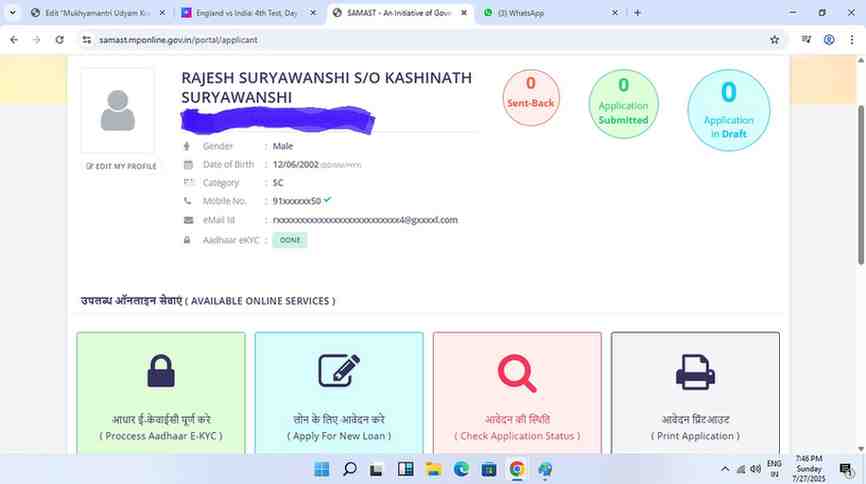Open the Windows Start button

pyautogui.click(x=321, y=470)
